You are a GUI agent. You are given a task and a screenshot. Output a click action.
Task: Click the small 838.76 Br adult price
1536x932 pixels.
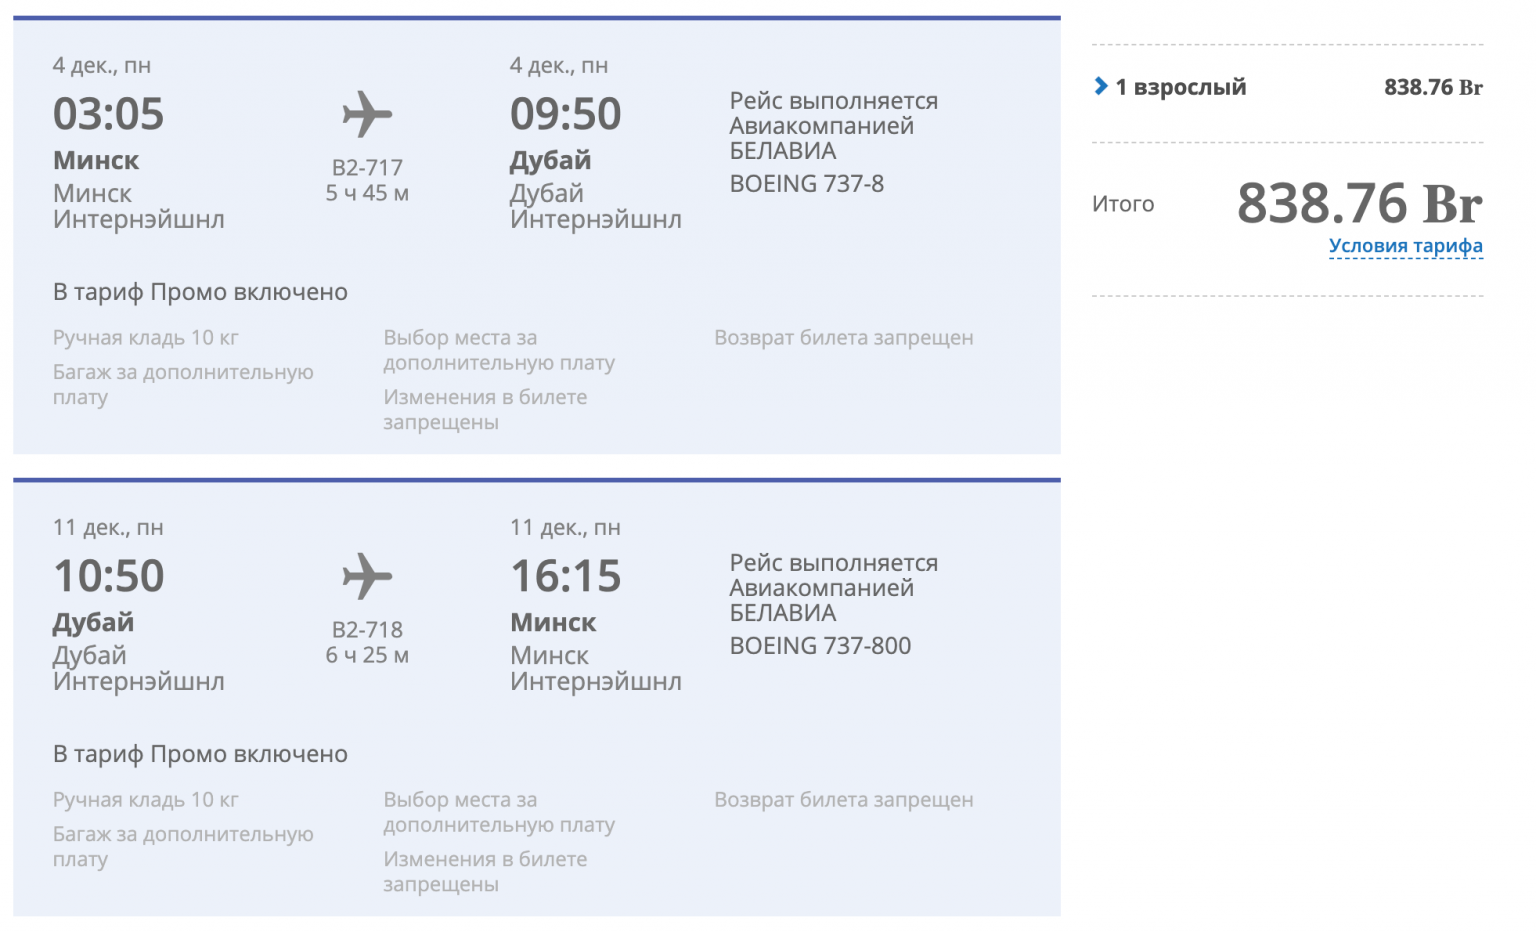[x=1432, y=87]
